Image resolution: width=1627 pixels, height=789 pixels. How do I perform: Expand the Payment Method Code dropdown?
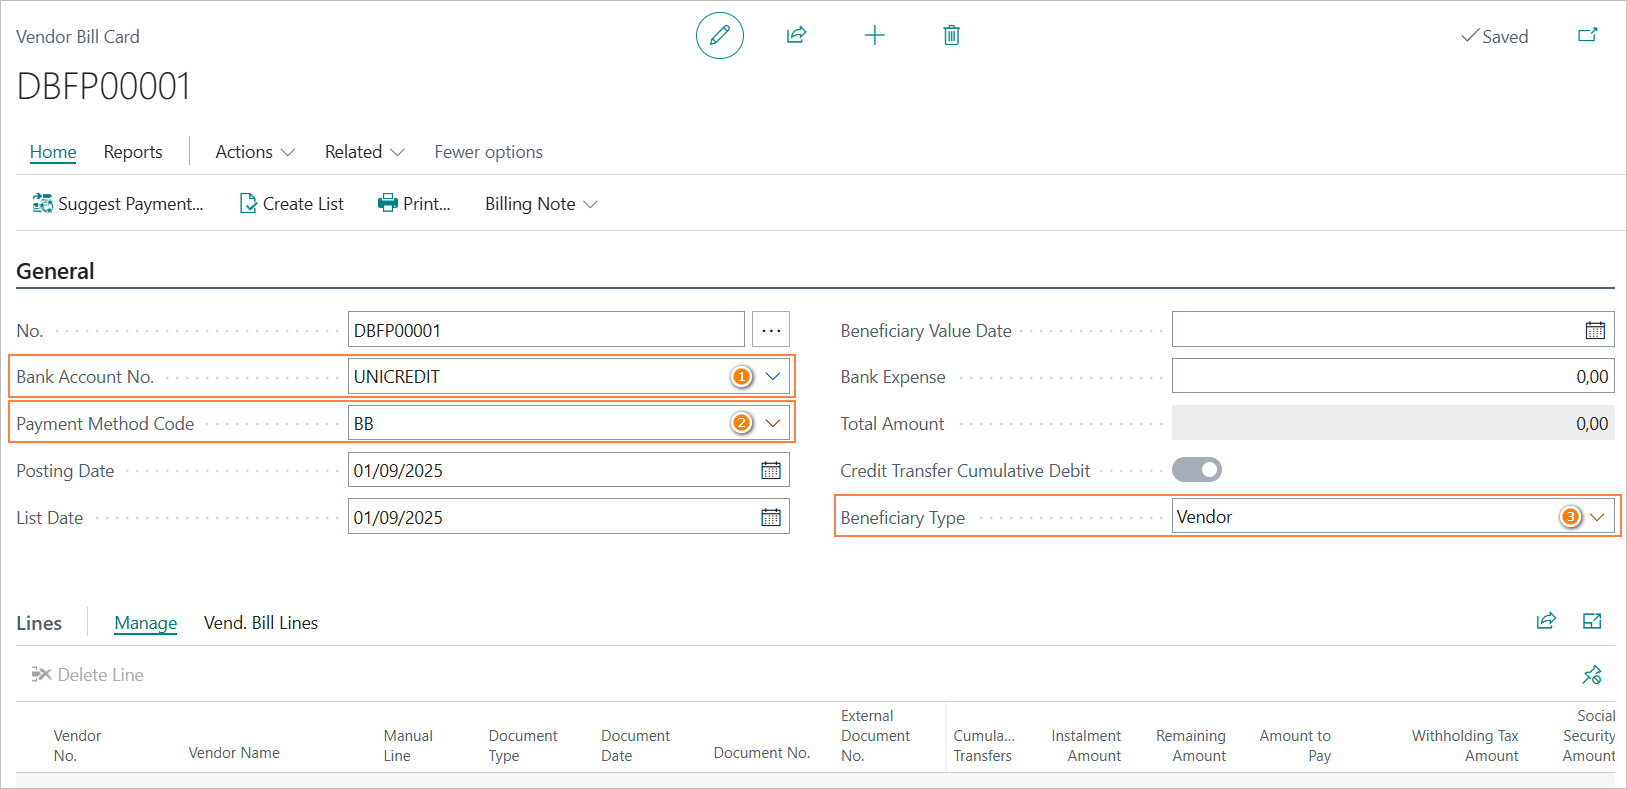click(x=773, y=423)
